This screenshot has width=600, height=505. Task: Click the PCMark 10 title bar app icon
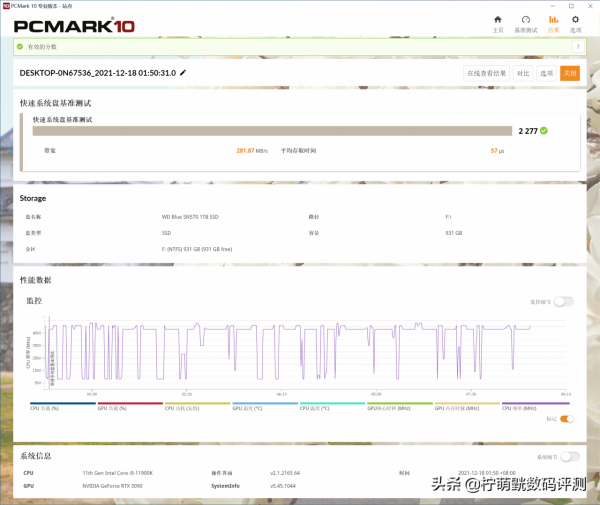tap(6, 6)
